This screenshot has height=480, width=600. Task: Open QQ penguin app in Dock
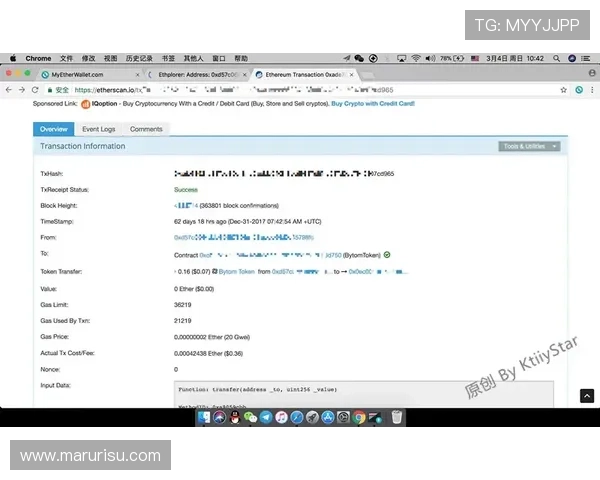pyautogui.click(x=235, y=417)
